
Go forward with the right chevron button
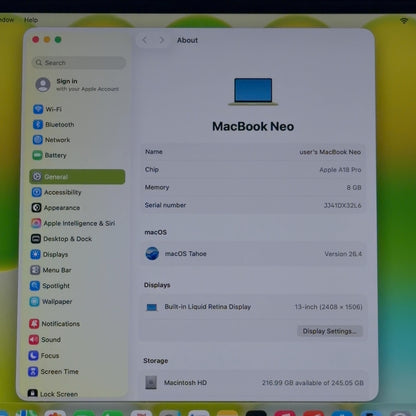pyautogui.click(x=162, y=40)
